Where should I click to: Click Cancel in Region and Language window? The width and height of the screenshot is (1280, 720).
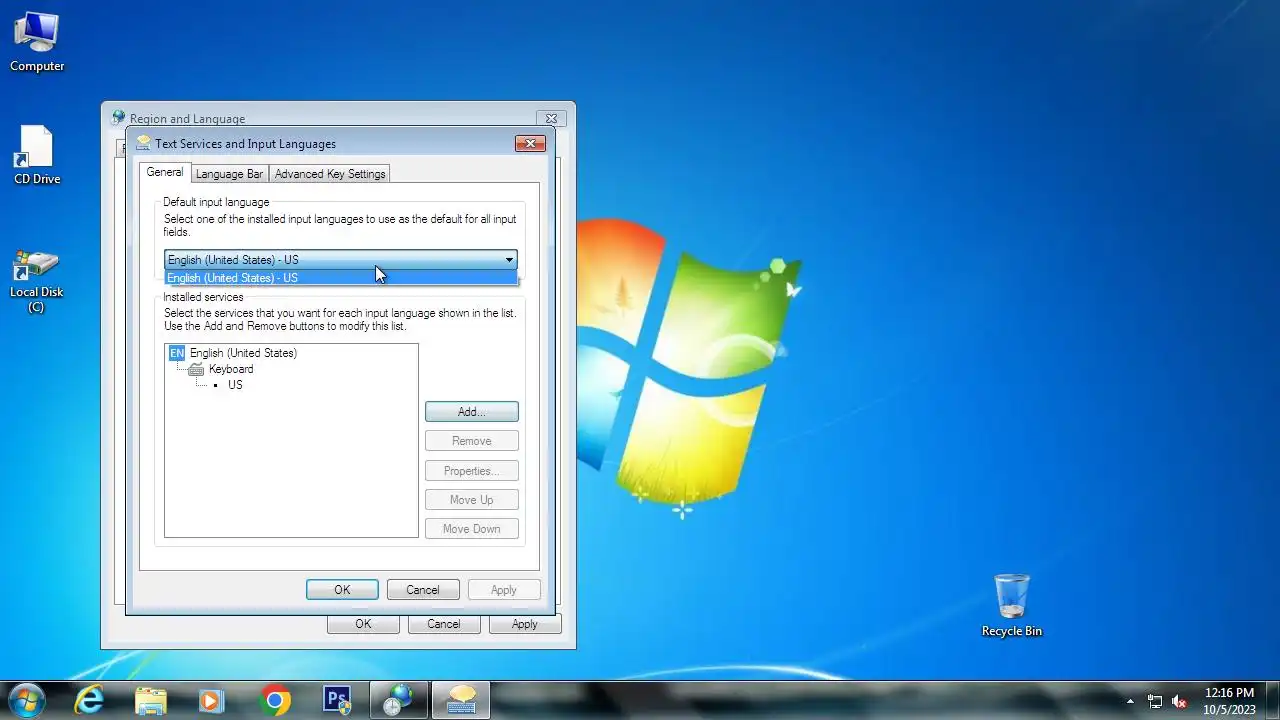[x=444, y=624]
